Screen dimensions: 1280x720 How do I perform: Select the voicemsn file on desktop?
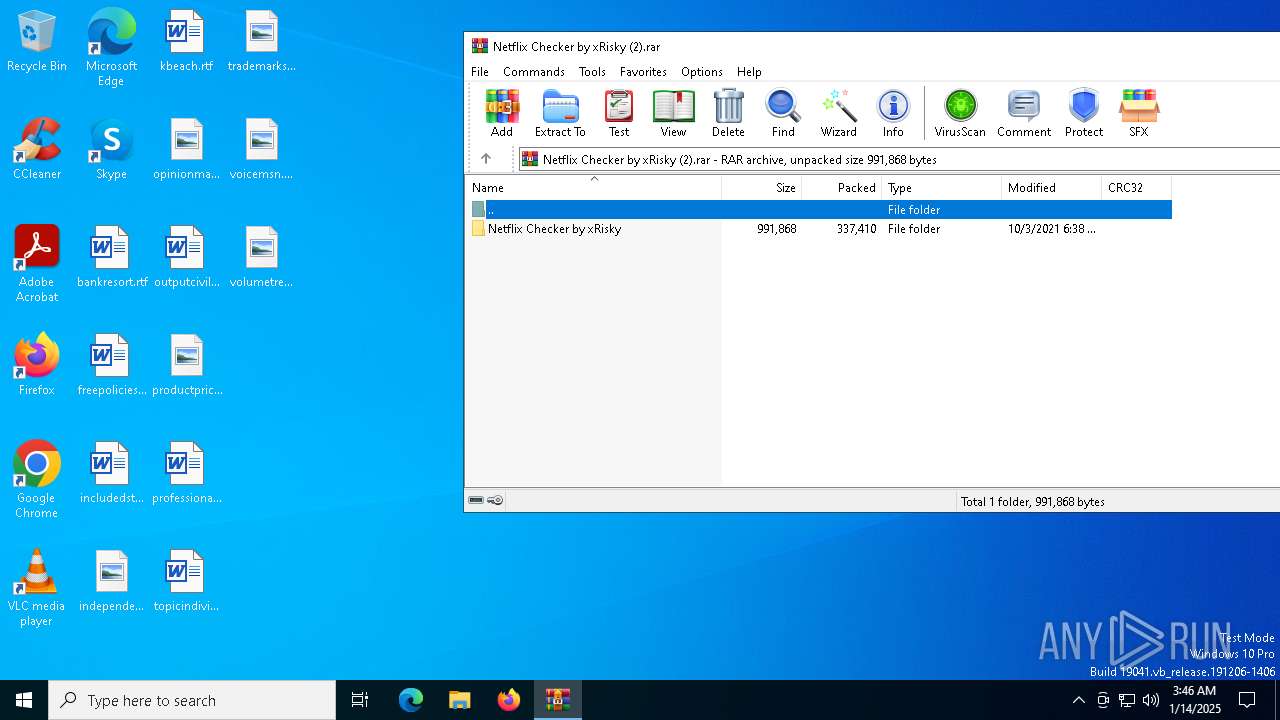pyautogui.click(x=261, y=150)
